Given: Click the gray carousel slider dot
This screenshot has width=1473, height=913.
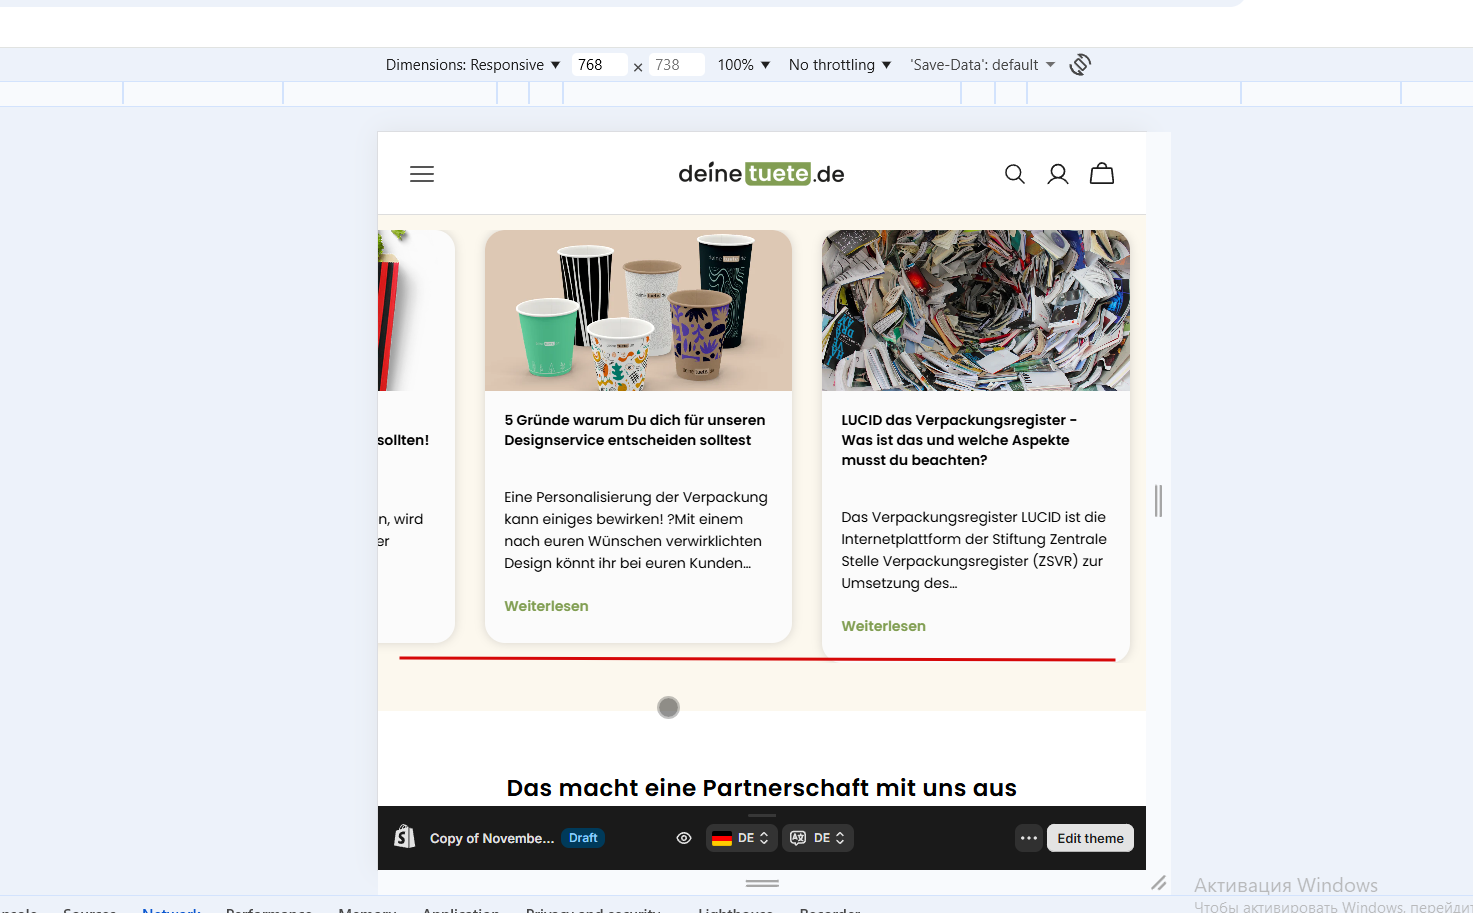Looking at the screenshot, I should pyautogui.click(x=668, y=708).
